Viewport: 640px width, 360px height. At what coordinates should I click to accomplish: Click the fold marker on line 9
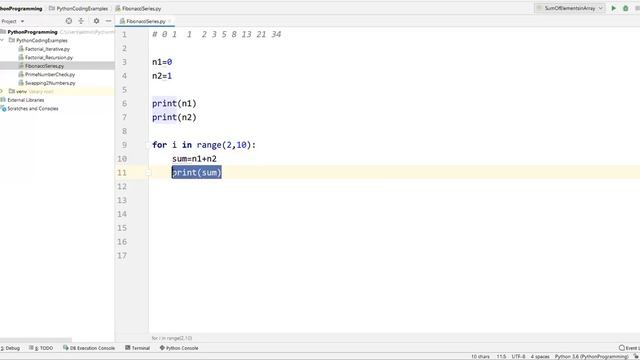point(148,145)
